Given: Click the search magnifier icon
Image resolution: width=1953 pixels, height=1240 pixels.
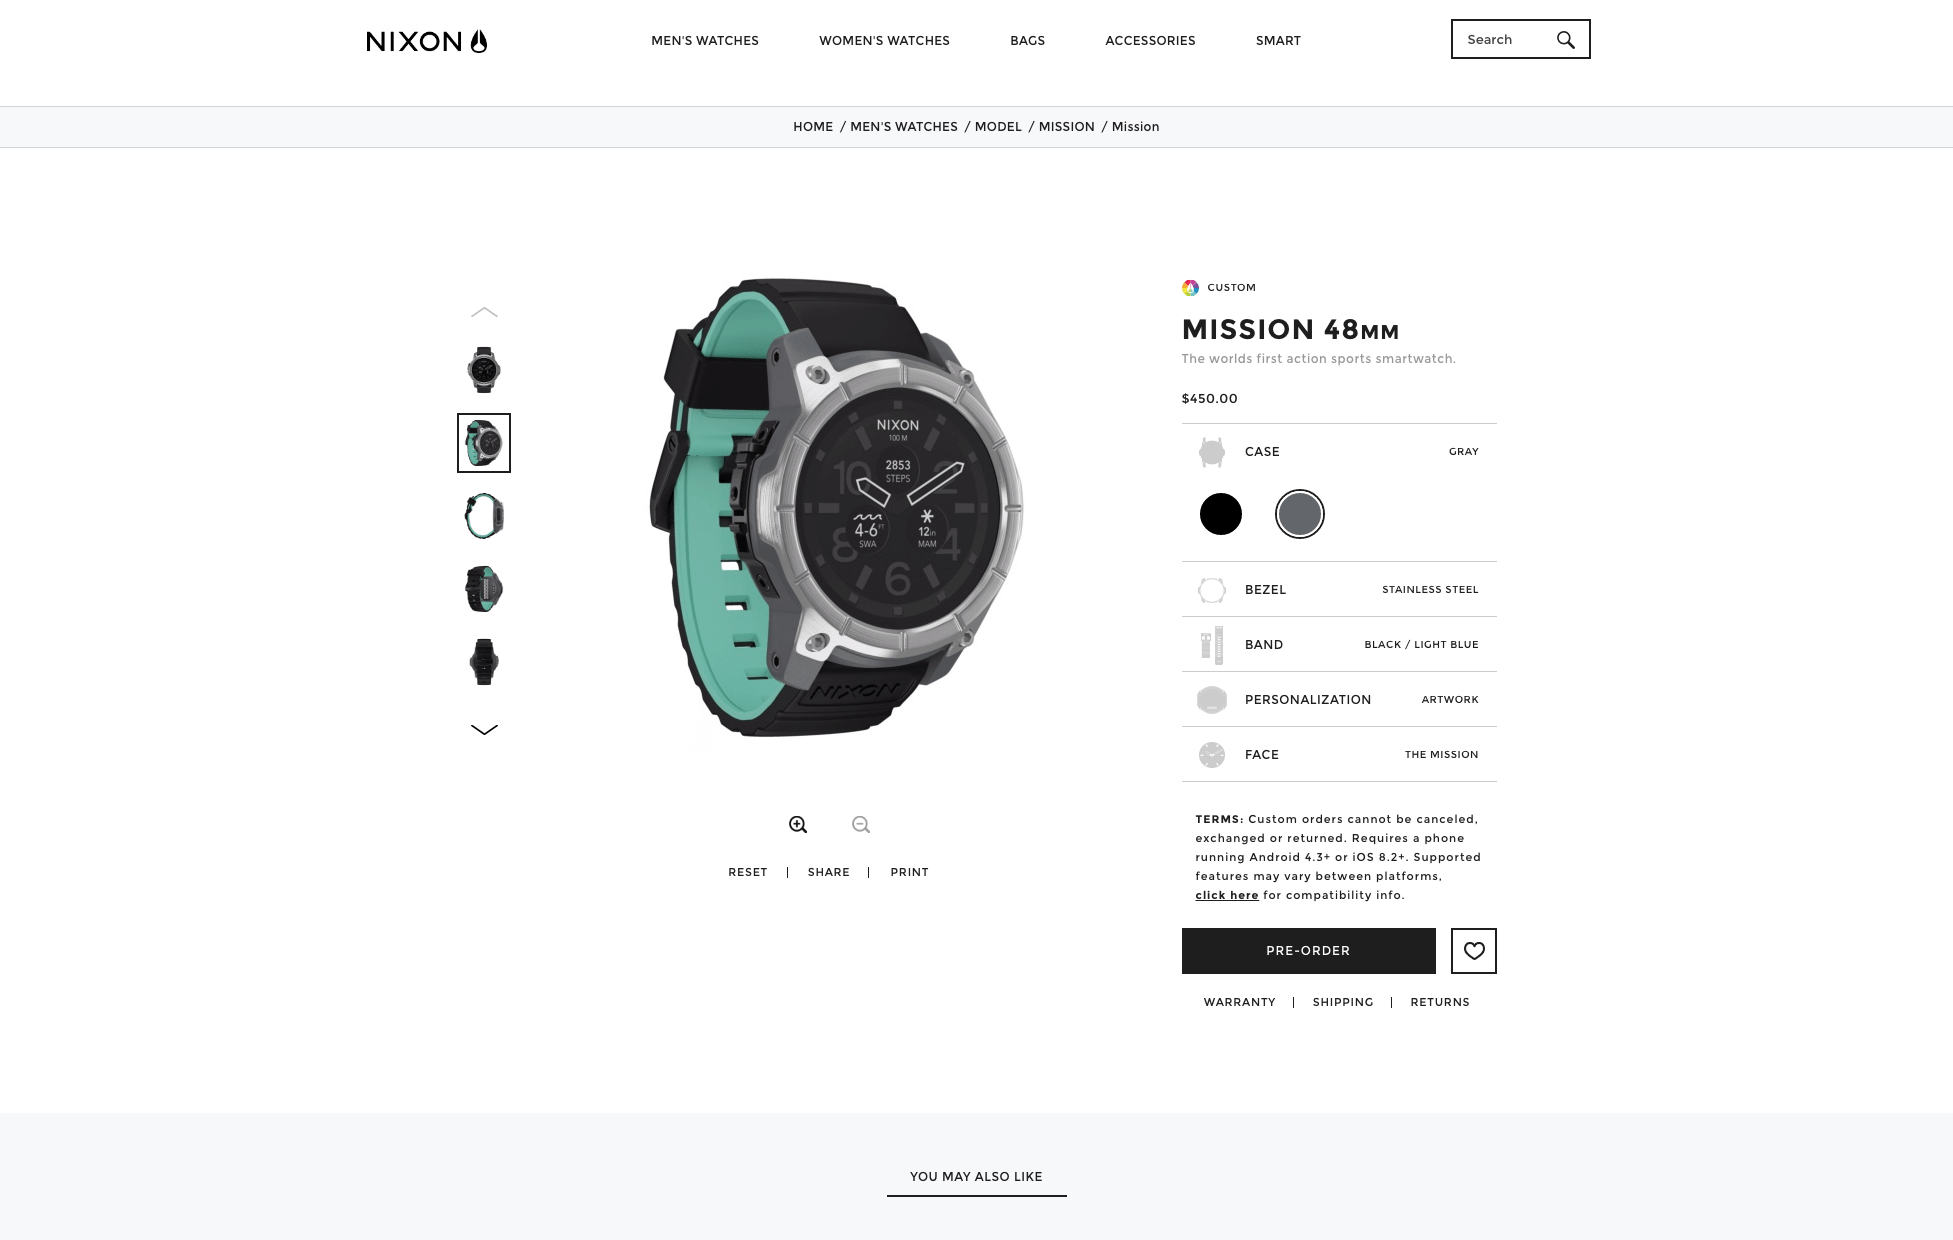Looking at the screenshot, I should click(1565, 40).
